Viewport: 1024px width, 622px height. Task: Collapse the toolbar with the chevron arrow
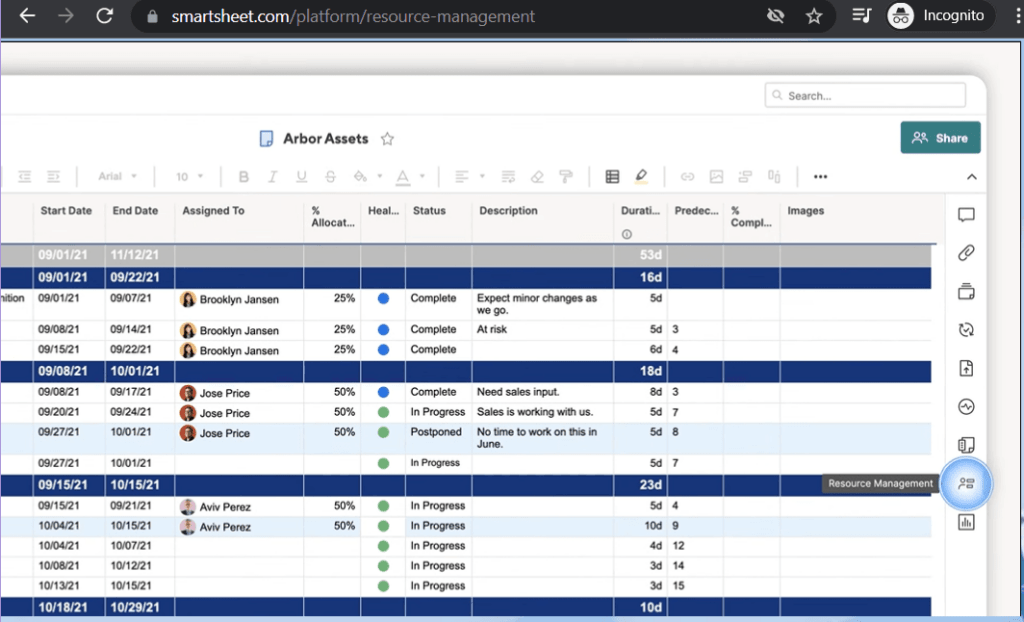pos(971,176)
